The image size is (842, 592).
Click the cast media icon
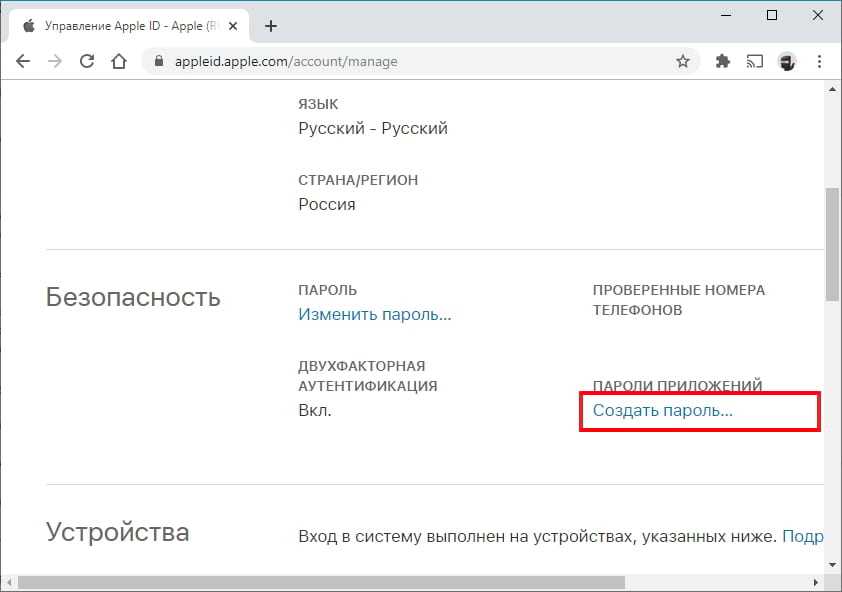755,61
